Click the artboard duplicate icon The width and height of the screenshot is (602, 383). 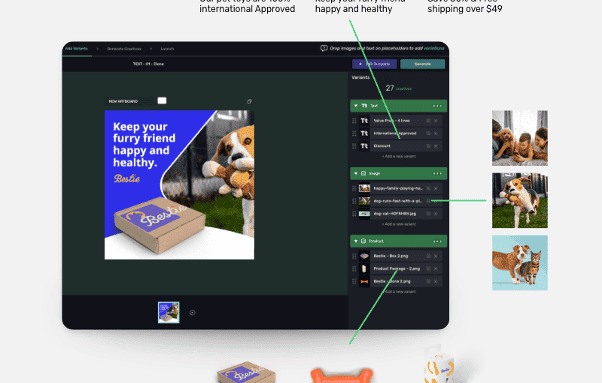click(249, 101)
